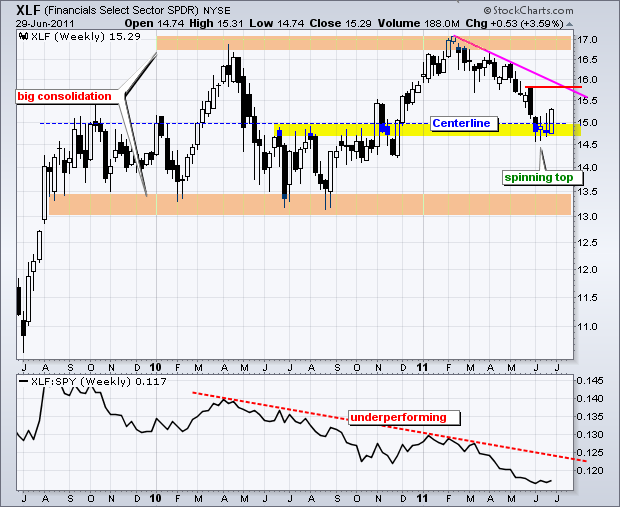This screenshot has width=620, height=507.
Task: Click the 'Volume 188.0M' value
Action: pyautogui.click(x=418, y=24)
